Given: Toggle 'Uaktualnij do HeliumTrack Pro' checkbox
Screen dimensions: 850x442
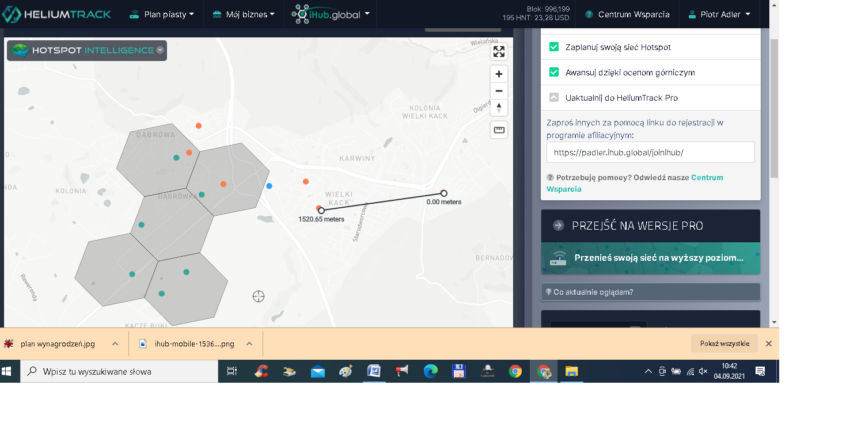Looking at the screenshot, I should 554,98.
